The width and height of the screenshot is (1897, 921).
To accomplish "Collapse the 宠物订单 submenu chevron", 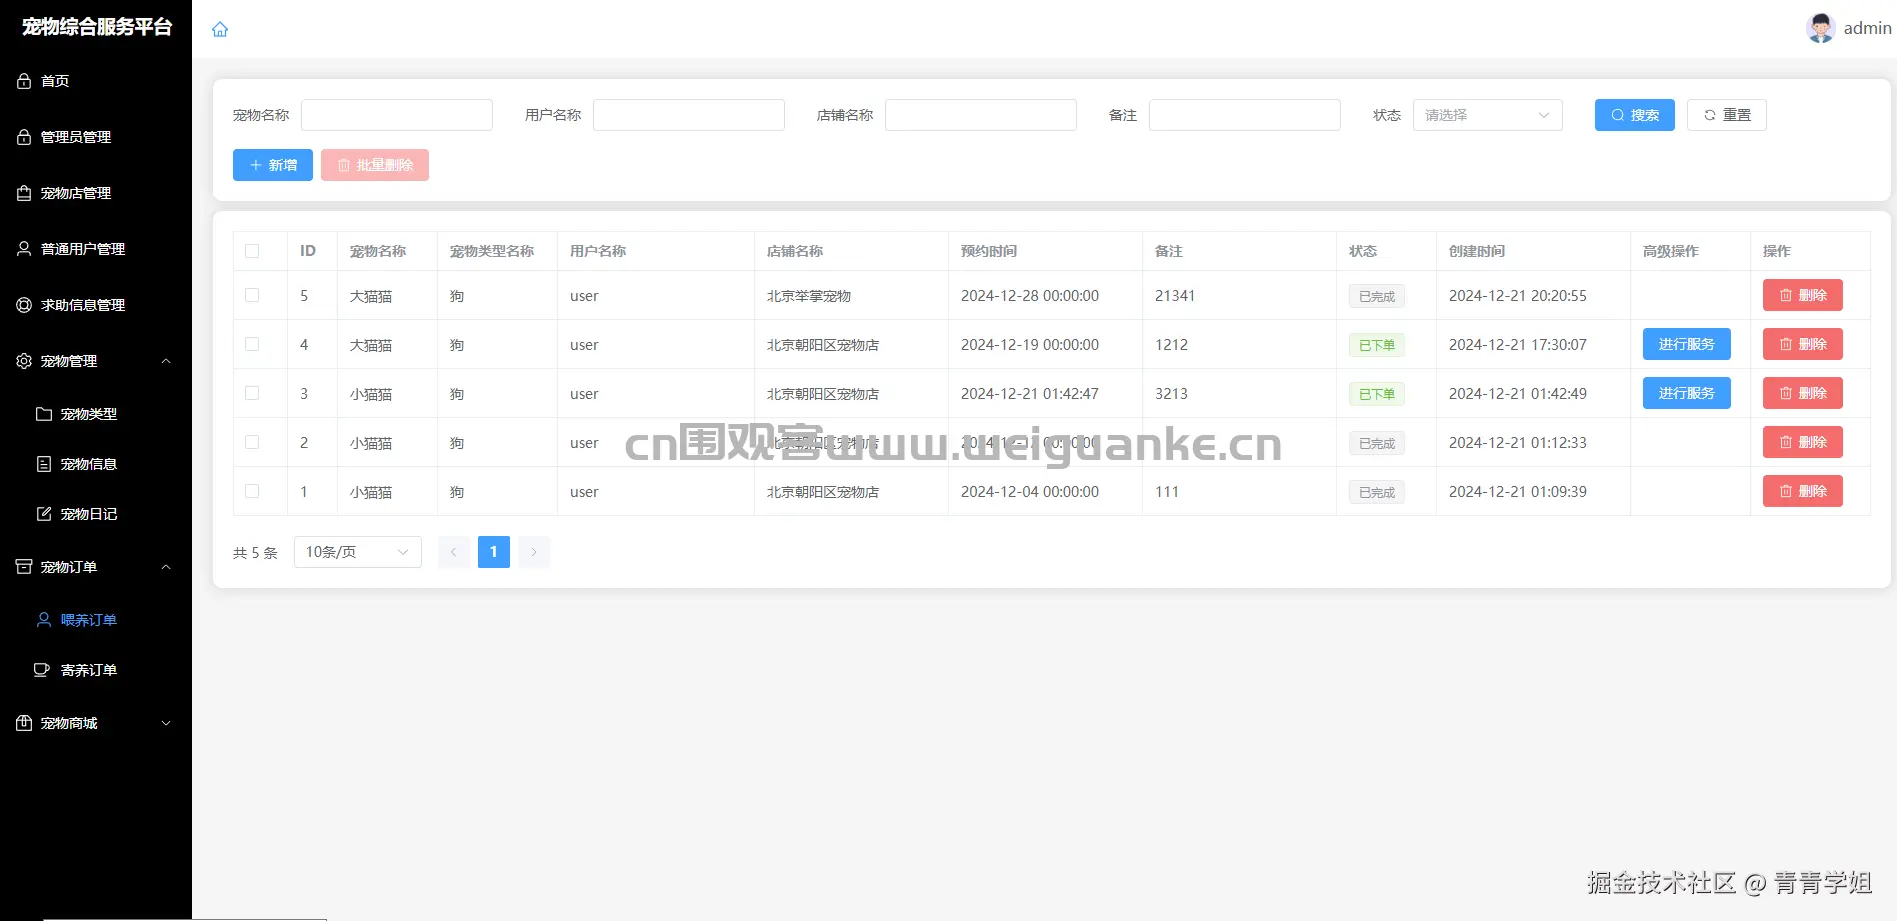I will (166, 567).
